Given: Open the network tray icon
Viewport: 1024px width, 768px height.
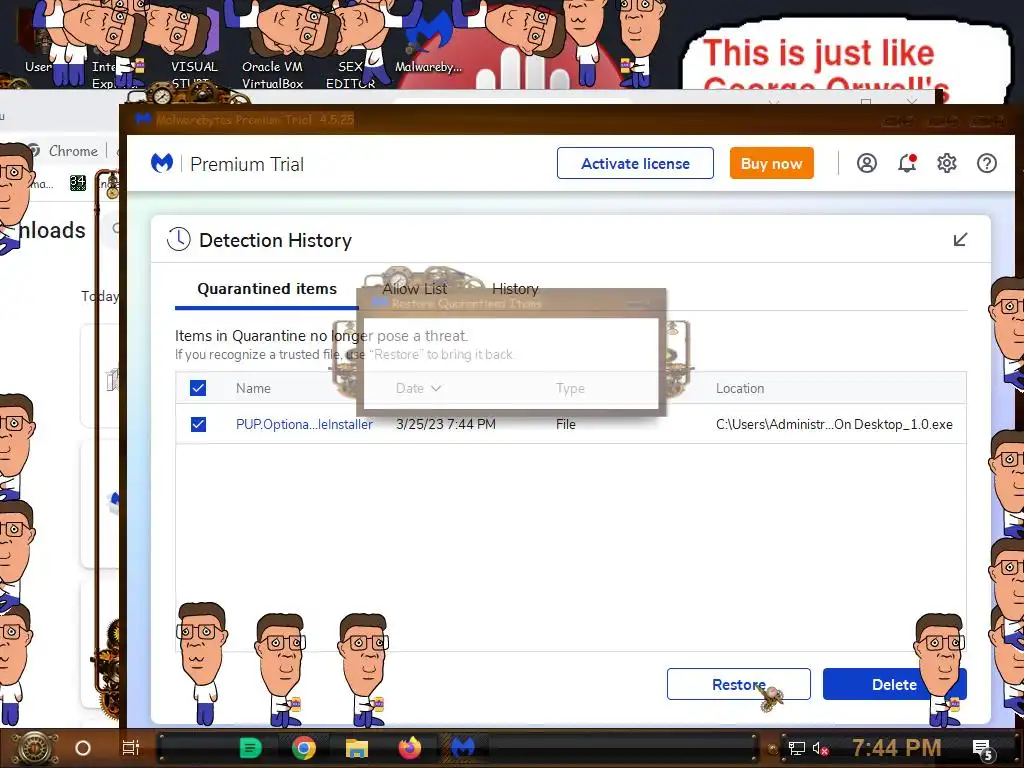Looking at the screenshot, I should click(797, 748).
